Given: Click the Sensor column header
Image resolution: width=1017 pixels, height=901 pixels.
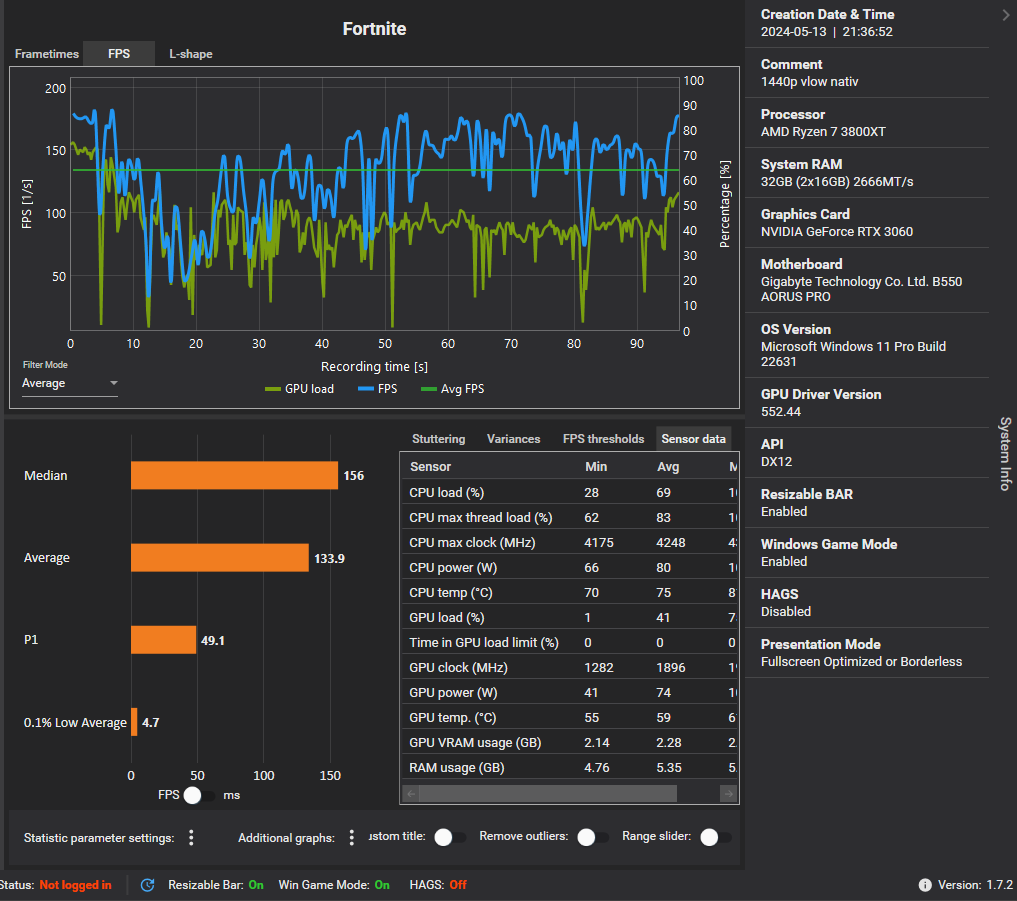Looking at the screenshot, I should (x=430, y=466).
